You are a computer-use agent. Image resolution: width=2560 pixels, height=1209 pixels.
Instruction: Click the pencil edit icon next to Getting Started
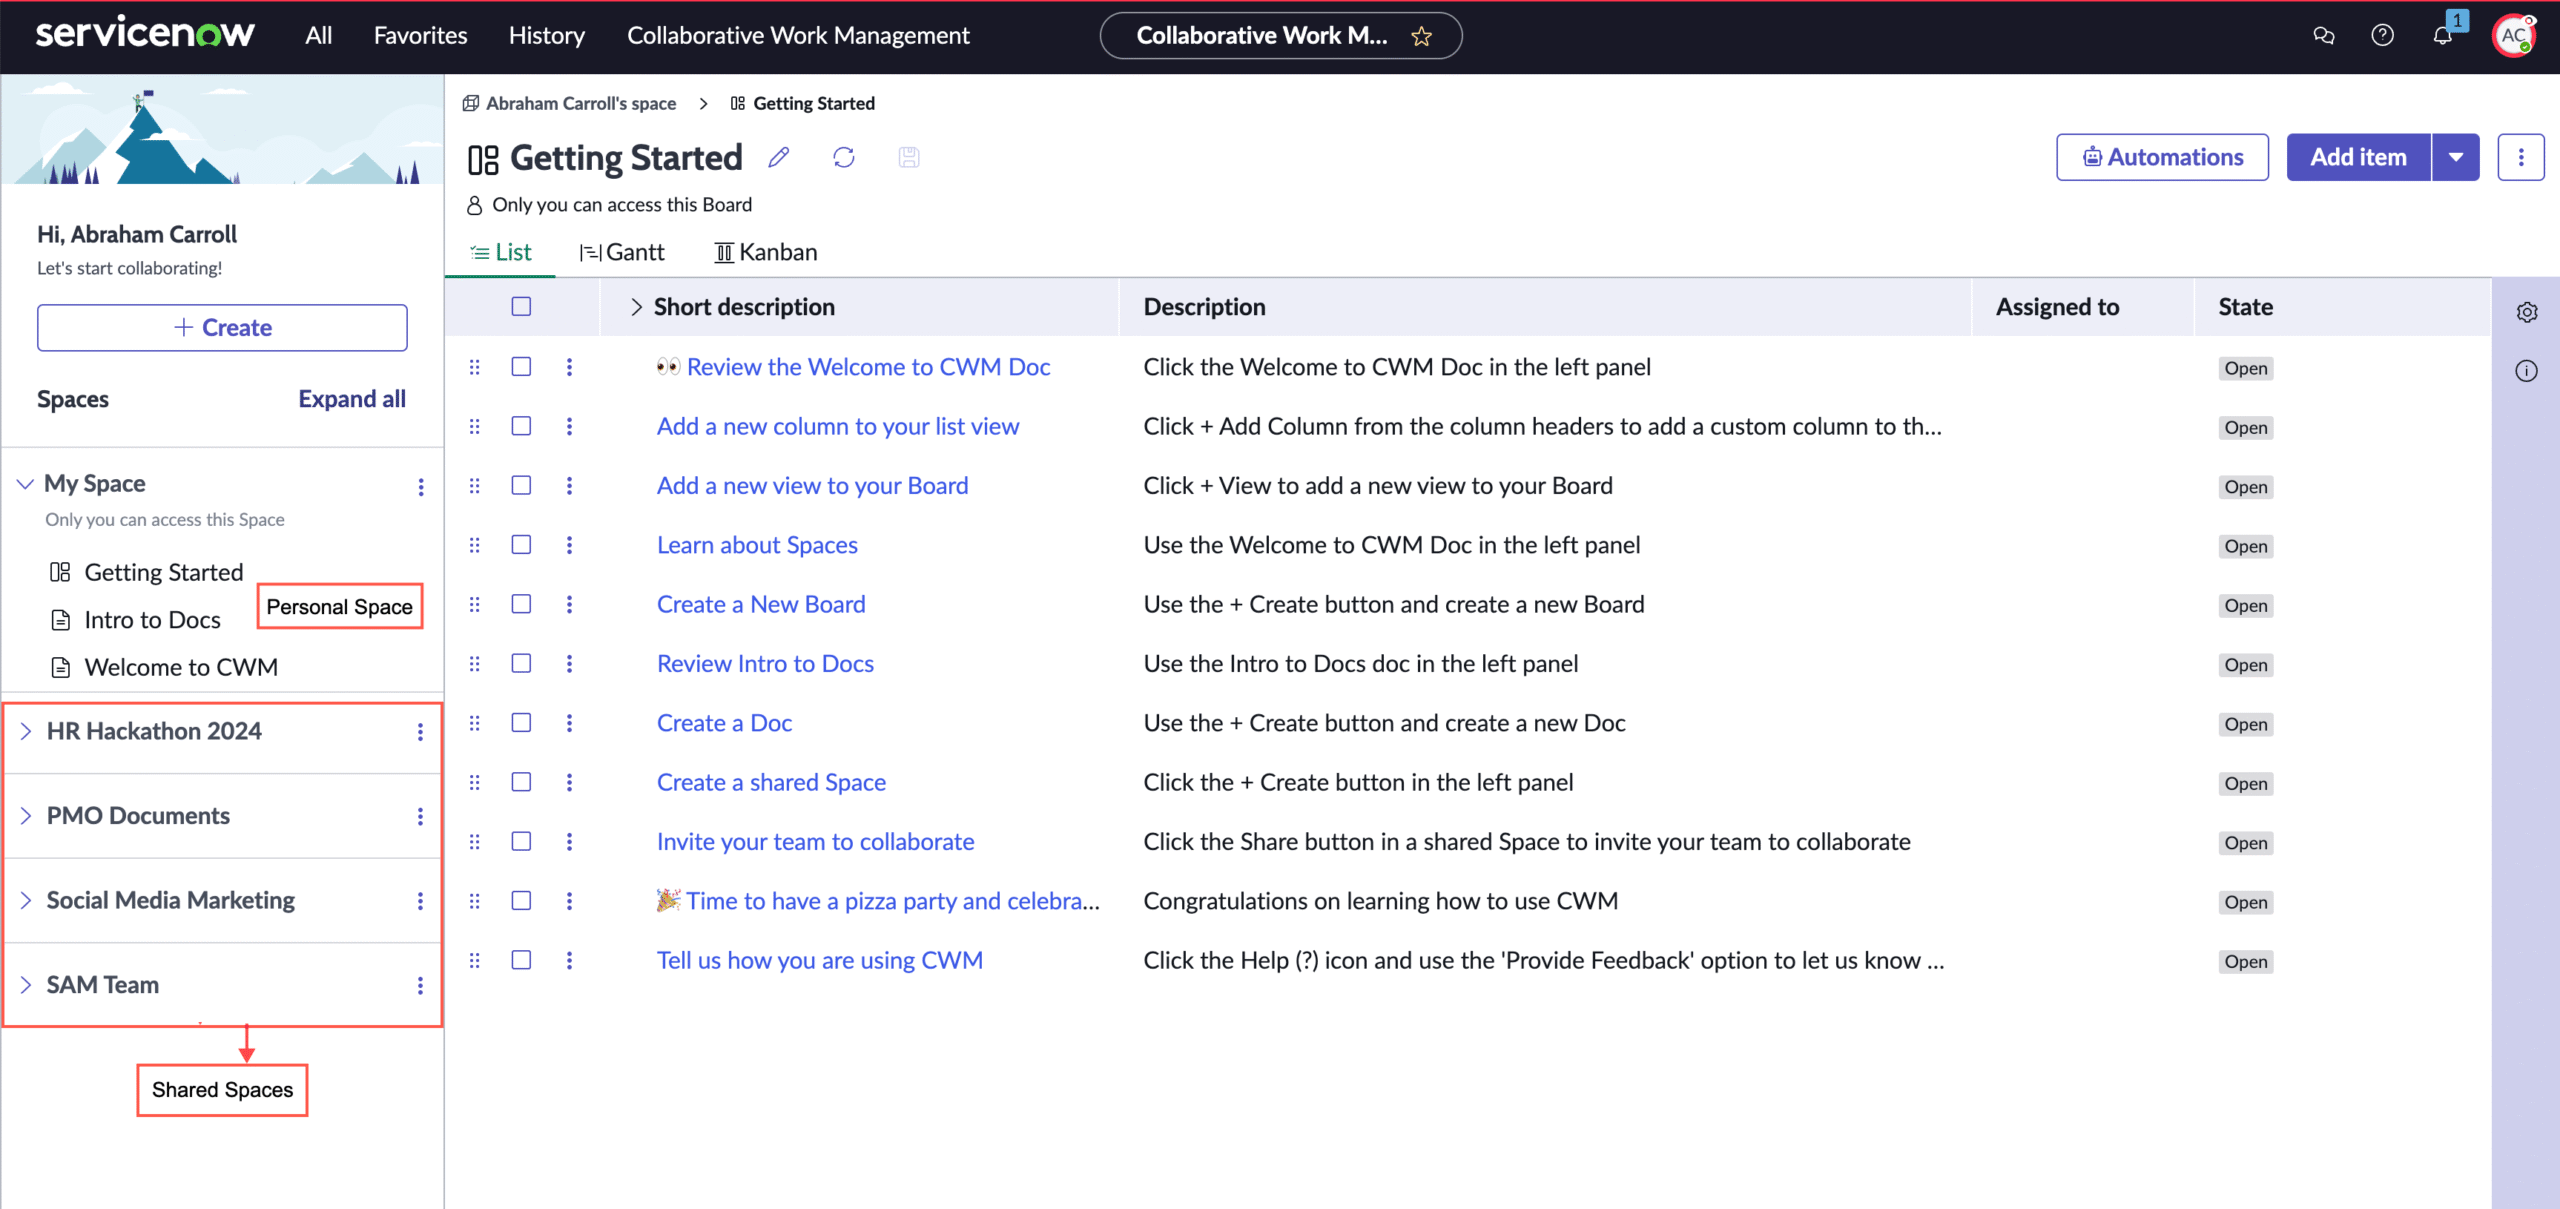[779, 157]
